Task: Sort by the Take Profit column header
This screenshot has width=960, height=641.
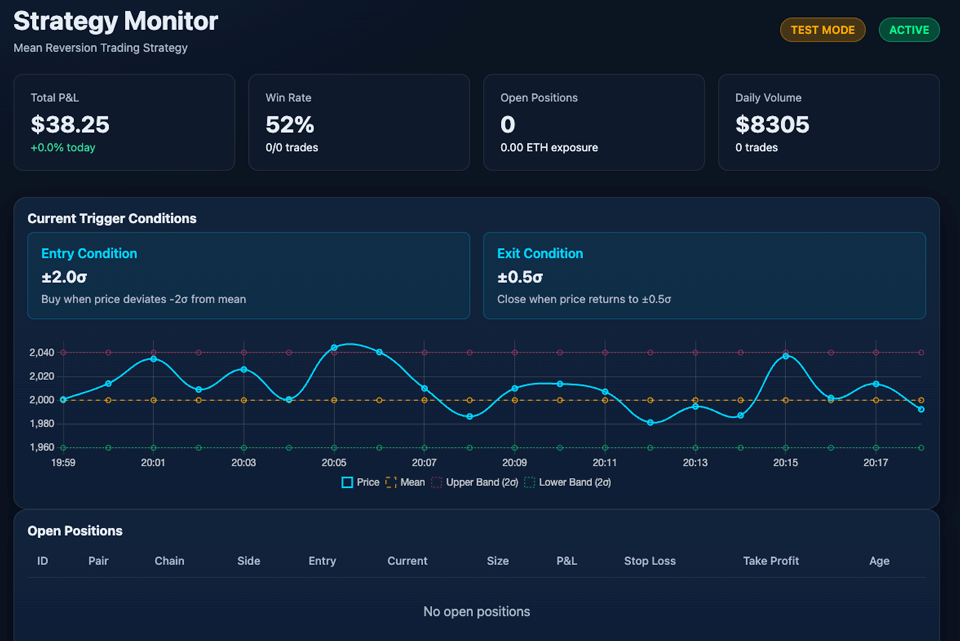Action: (771, 561)
